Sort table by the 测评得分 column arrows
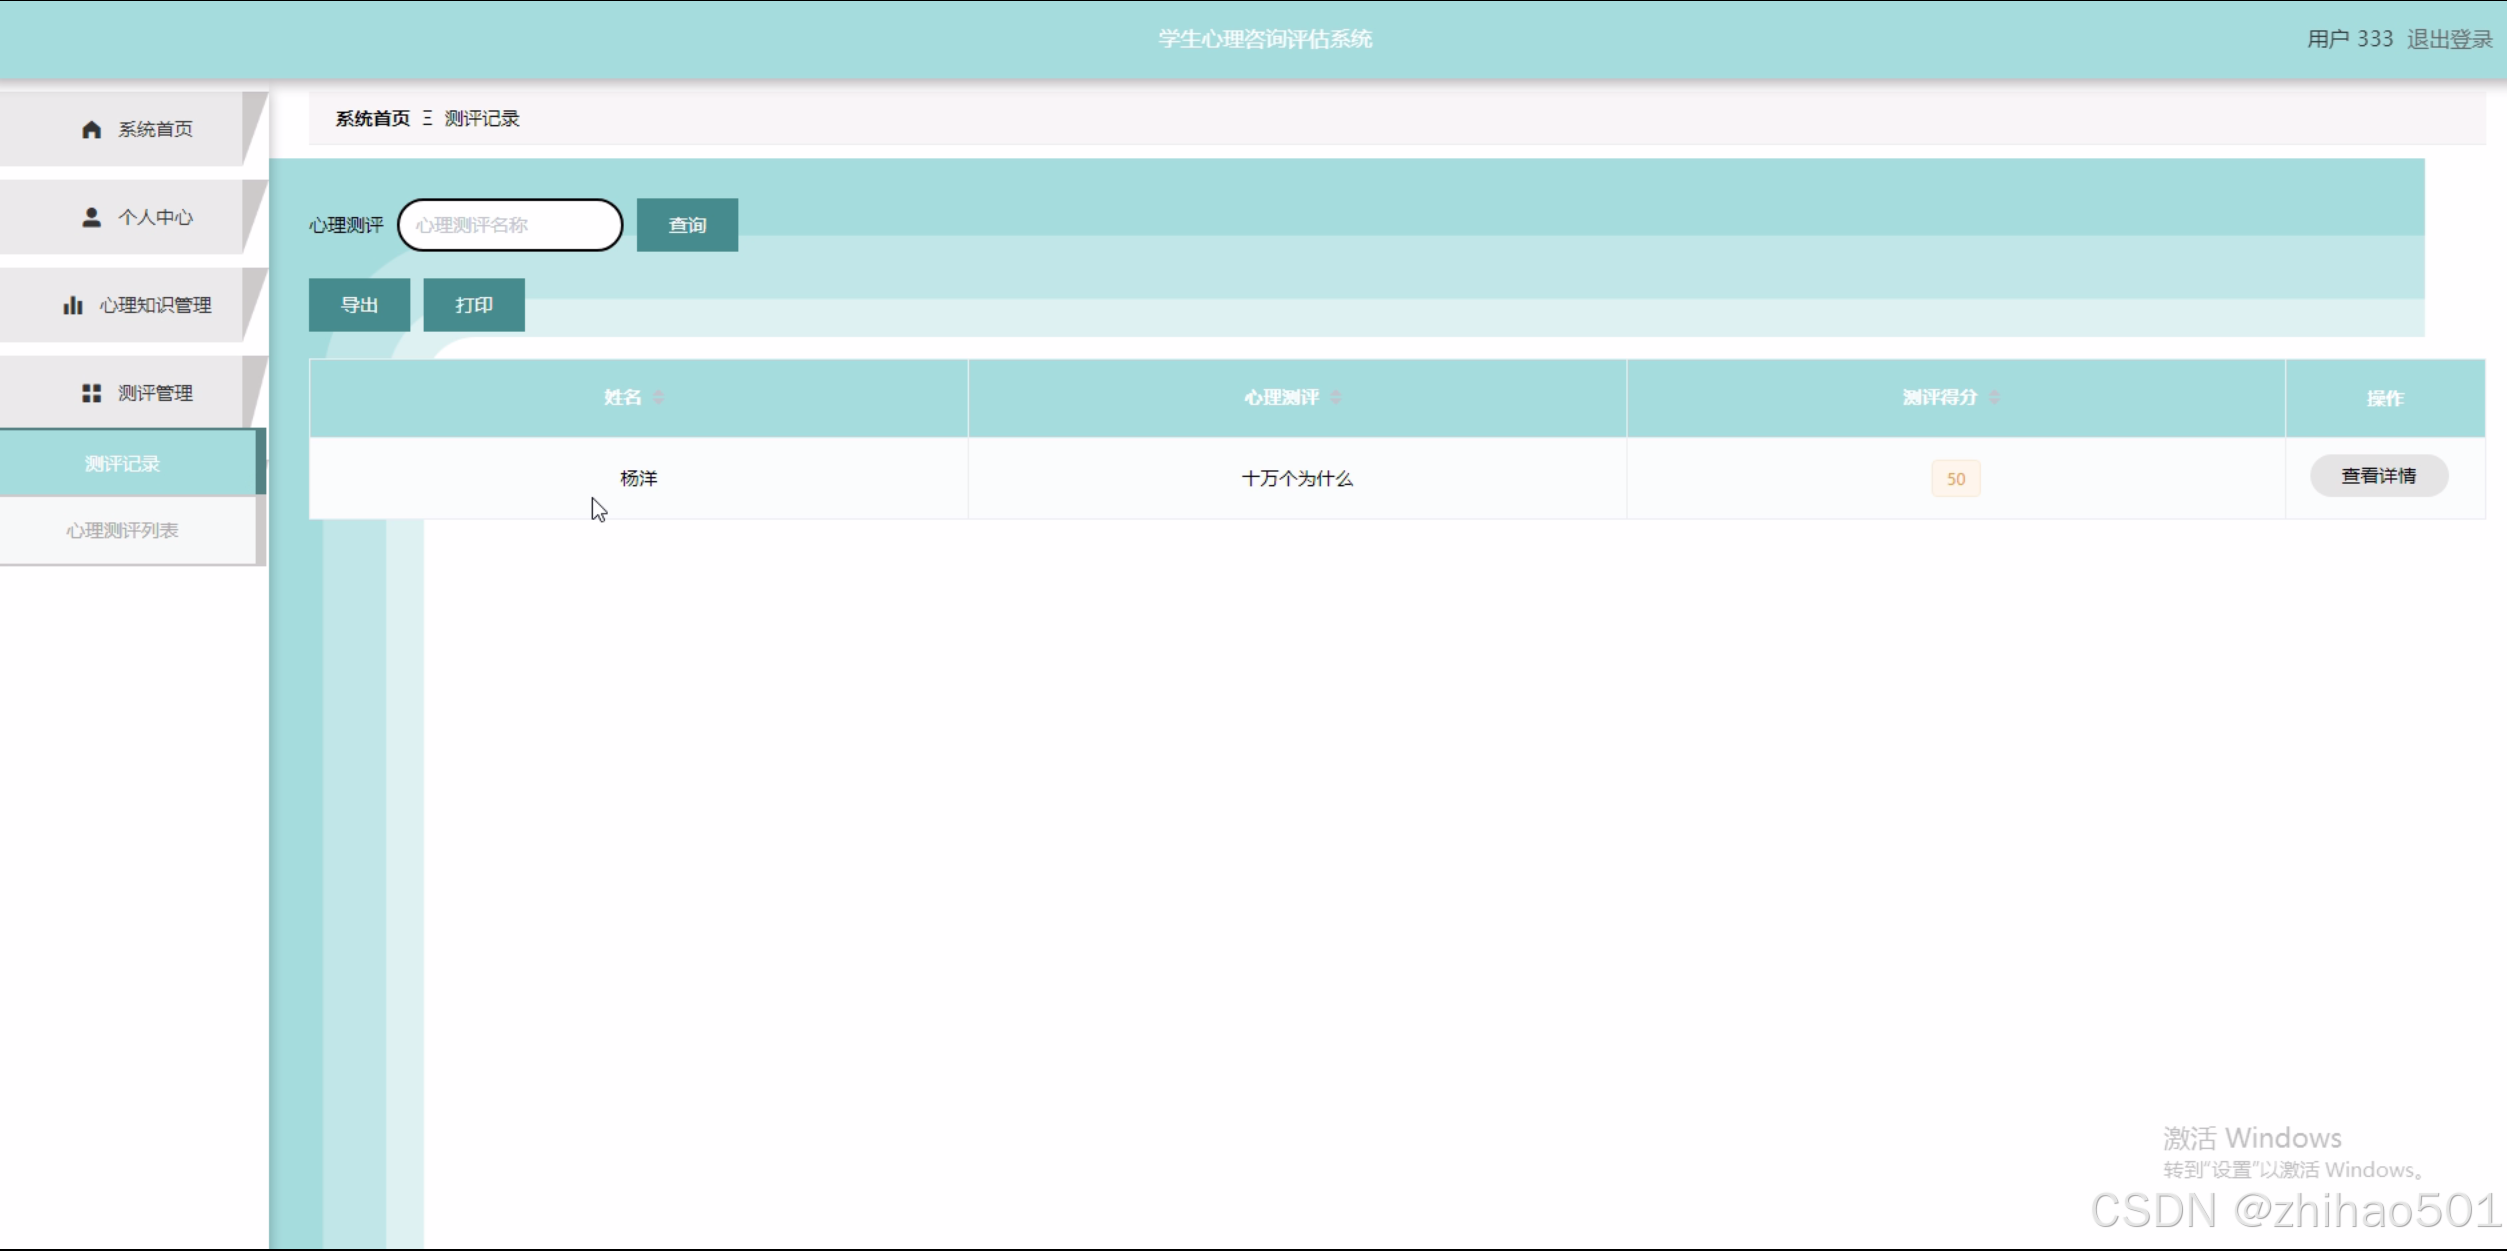The height and width of the screenshot is (1251, 2507). click(x=1994, y=398)
